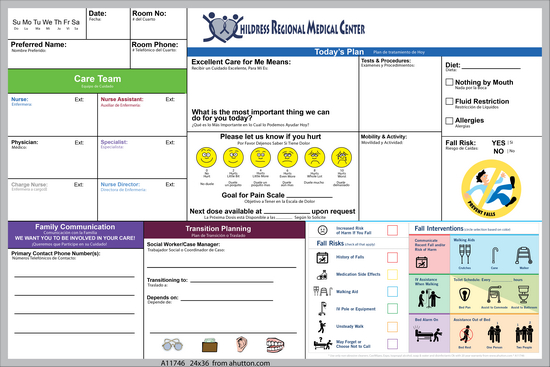Click the Goal for Pain Scale blank

coord(309,196)
